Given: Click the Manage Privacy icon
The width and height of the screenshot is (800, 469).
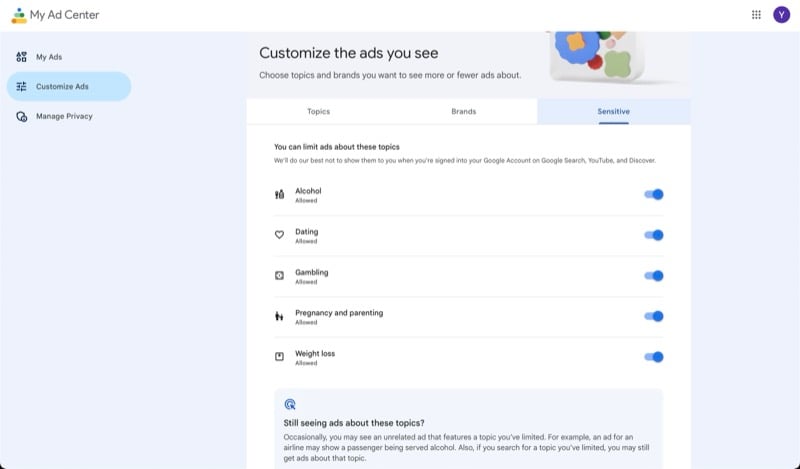Looking at the screenshot, I should tap(22, 117).
